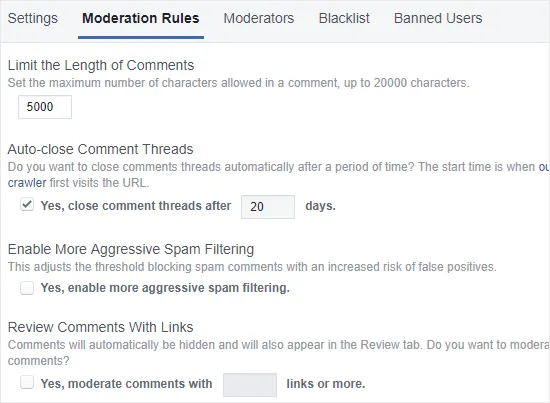Click 'Yes, close comment threads after' label
The width and height of the screenshot is (550, 403).
point(136,206)
